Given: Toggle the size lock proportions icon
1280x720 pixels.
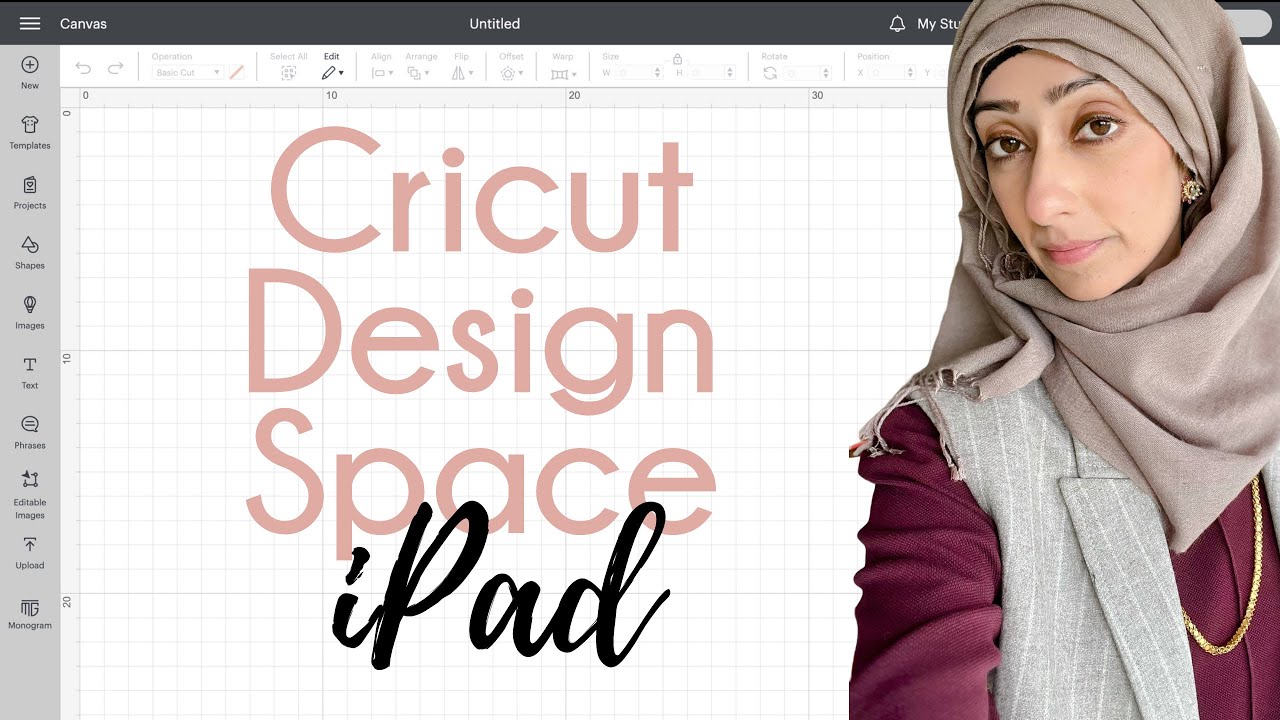Looking at the screenshot, I should tap(677, 59).
